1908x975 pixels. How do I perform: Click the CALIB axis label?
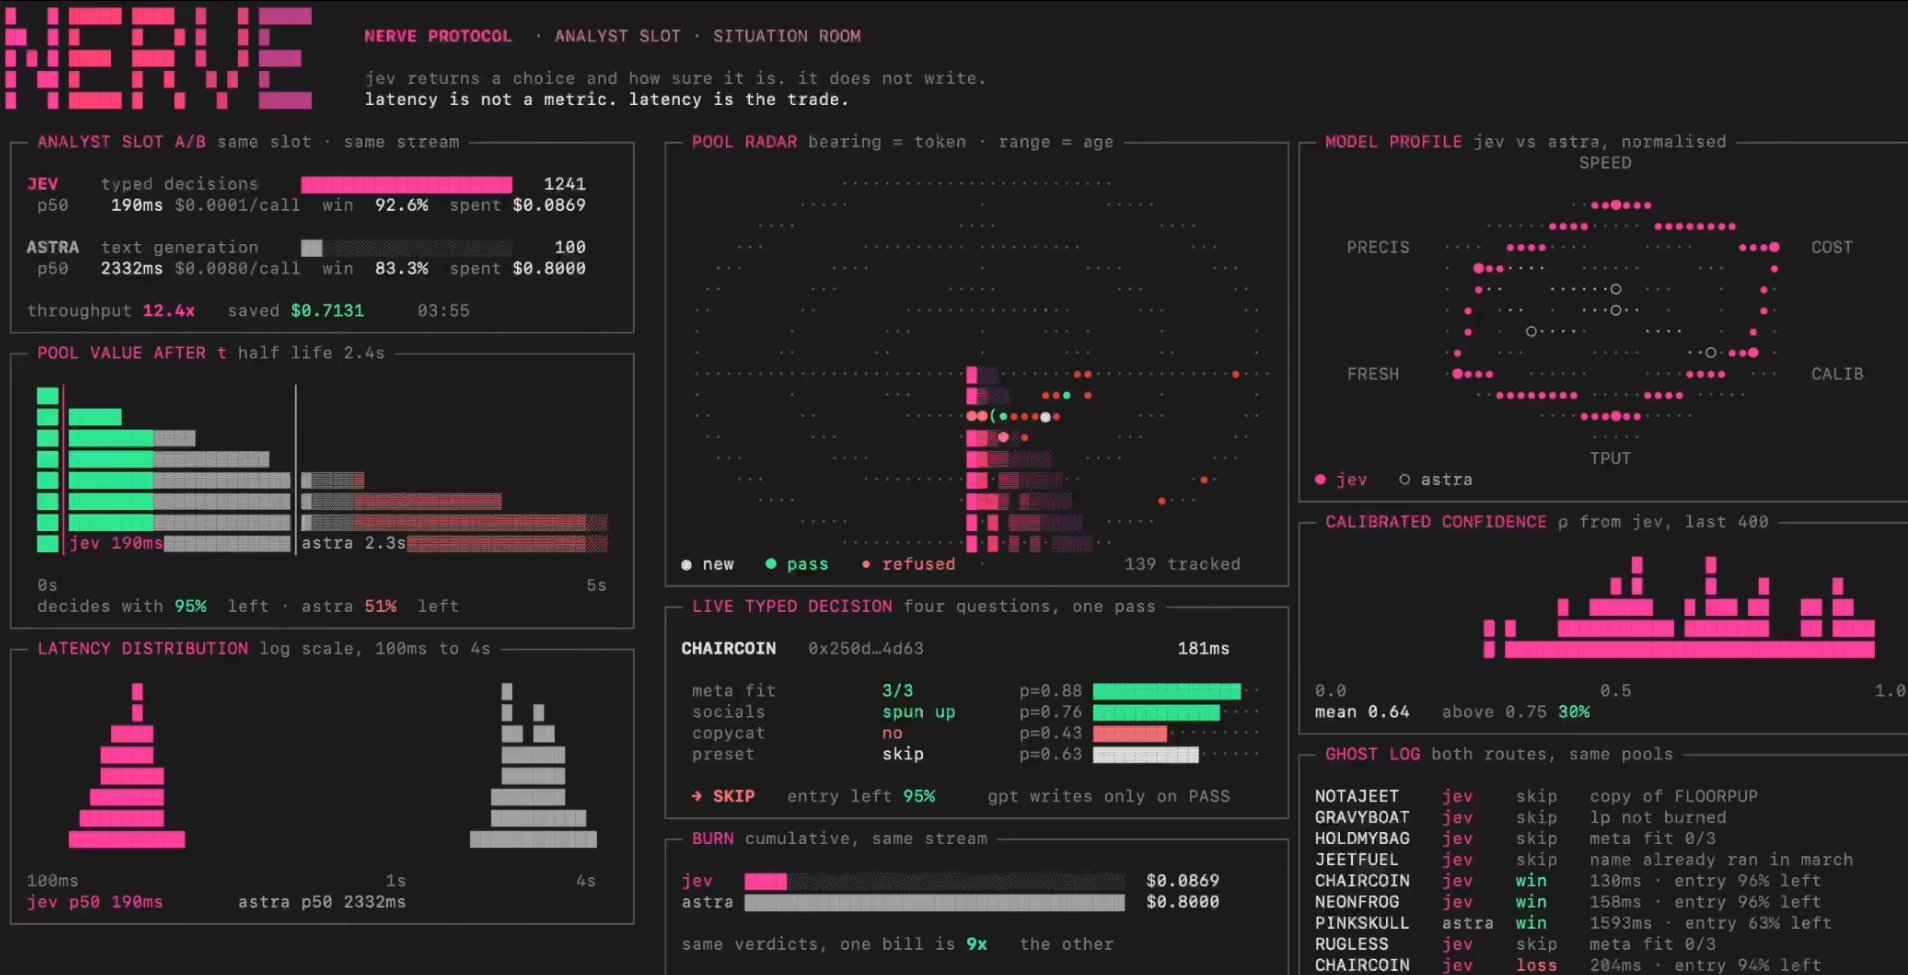click(x=1838, y=374)
